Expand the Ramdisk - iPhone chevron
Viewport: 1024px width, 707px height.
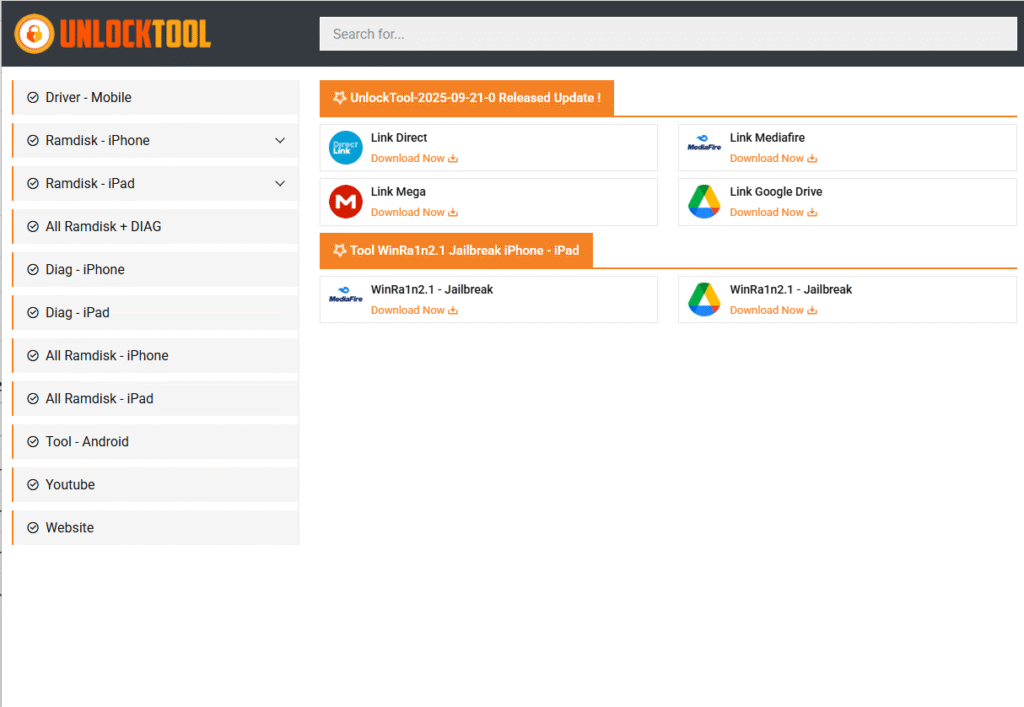pos(280,141)
